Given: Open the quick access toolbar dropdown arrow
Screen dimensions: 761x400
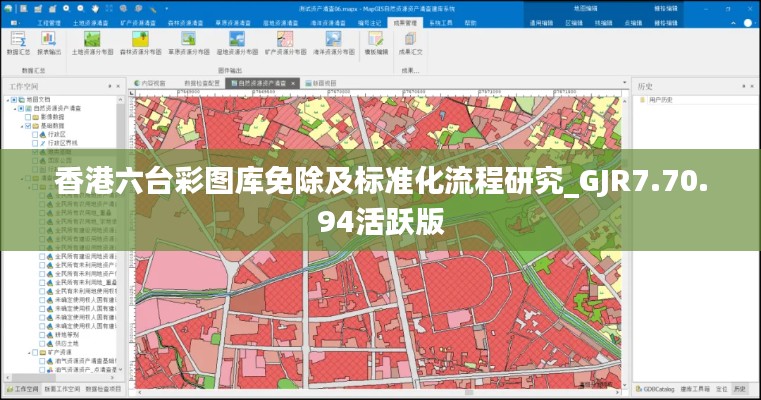Looking at the screenshot, I should coord(166,9).
